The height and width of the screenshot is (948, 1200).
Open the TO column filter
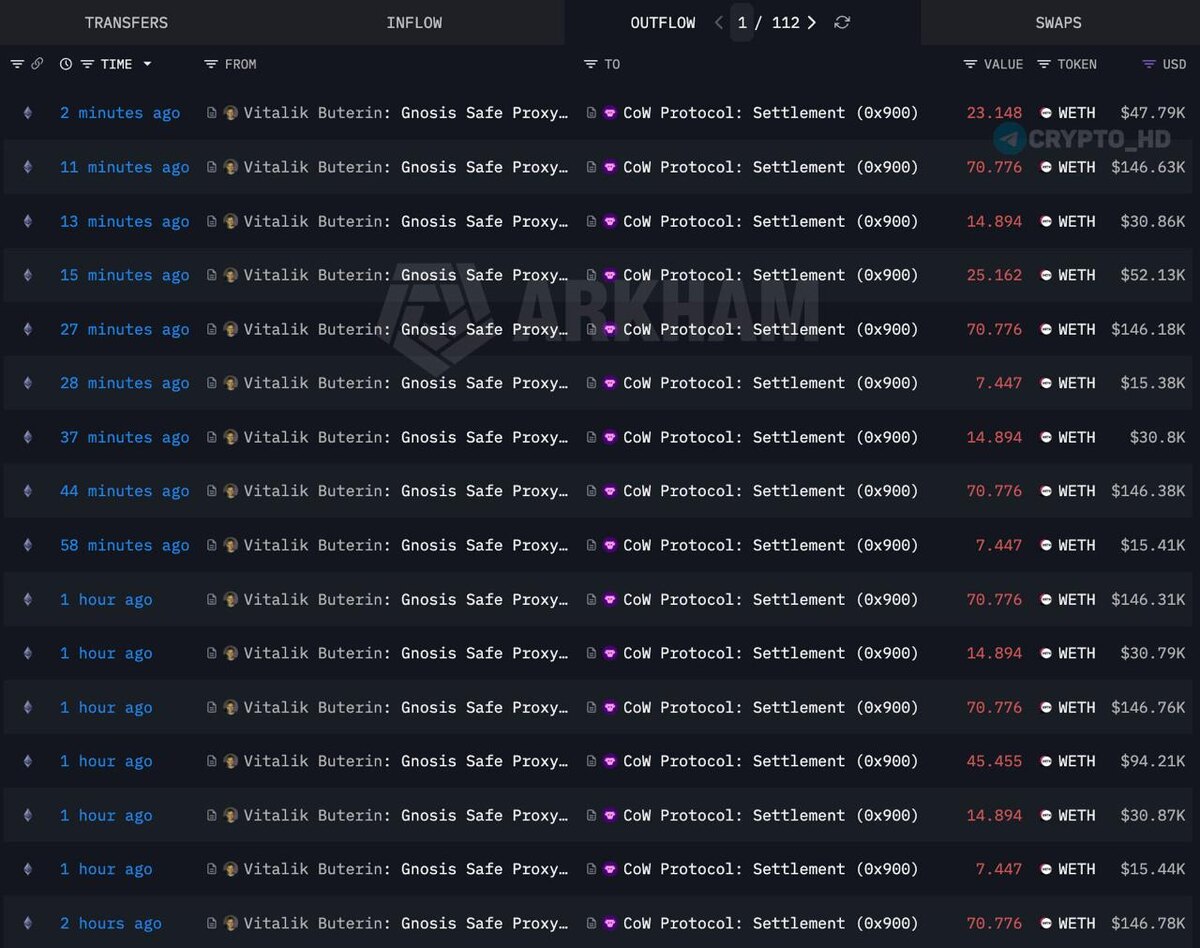[591, 64]
